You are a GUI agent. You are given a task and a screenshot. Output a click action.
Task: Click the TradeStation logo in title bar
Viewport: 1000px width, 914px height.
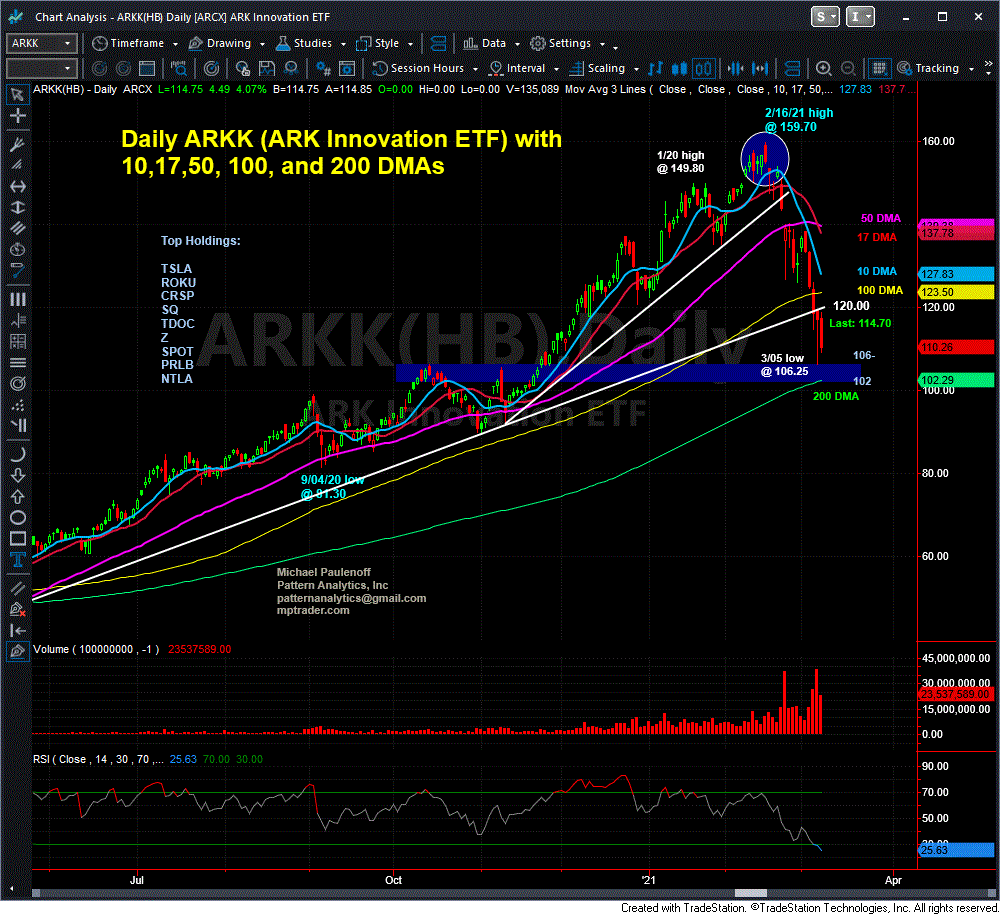pyautogui.click(x=16, y=17)
